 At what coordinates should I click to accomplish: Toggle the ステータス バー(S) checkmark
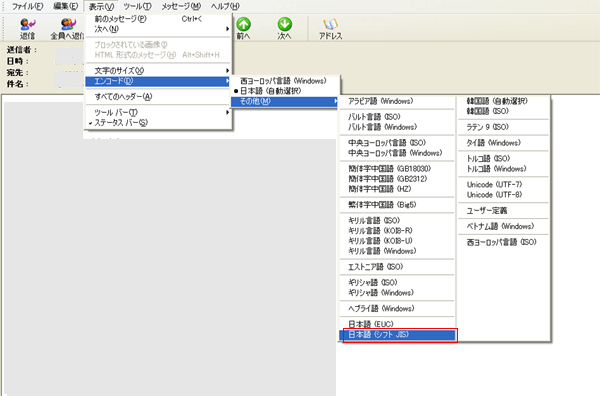point(158,123)
